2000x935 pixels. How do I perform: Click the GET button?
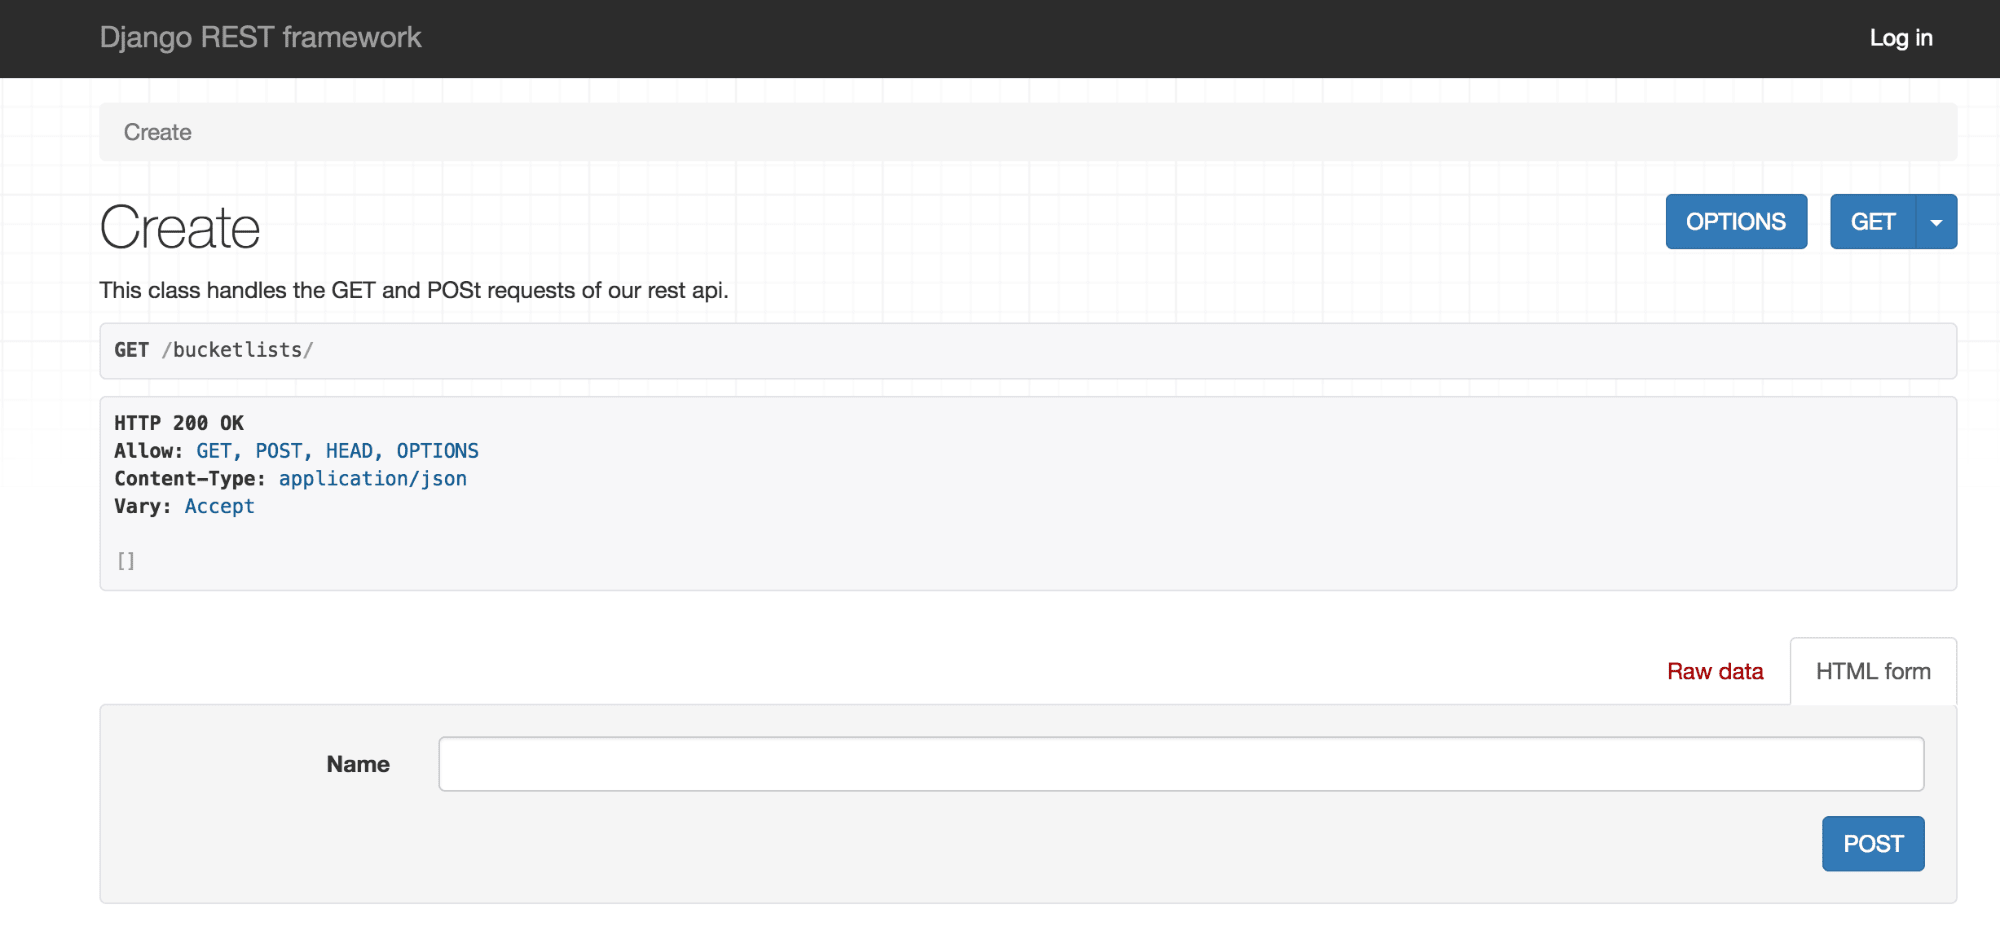(x=1873, y=222)
